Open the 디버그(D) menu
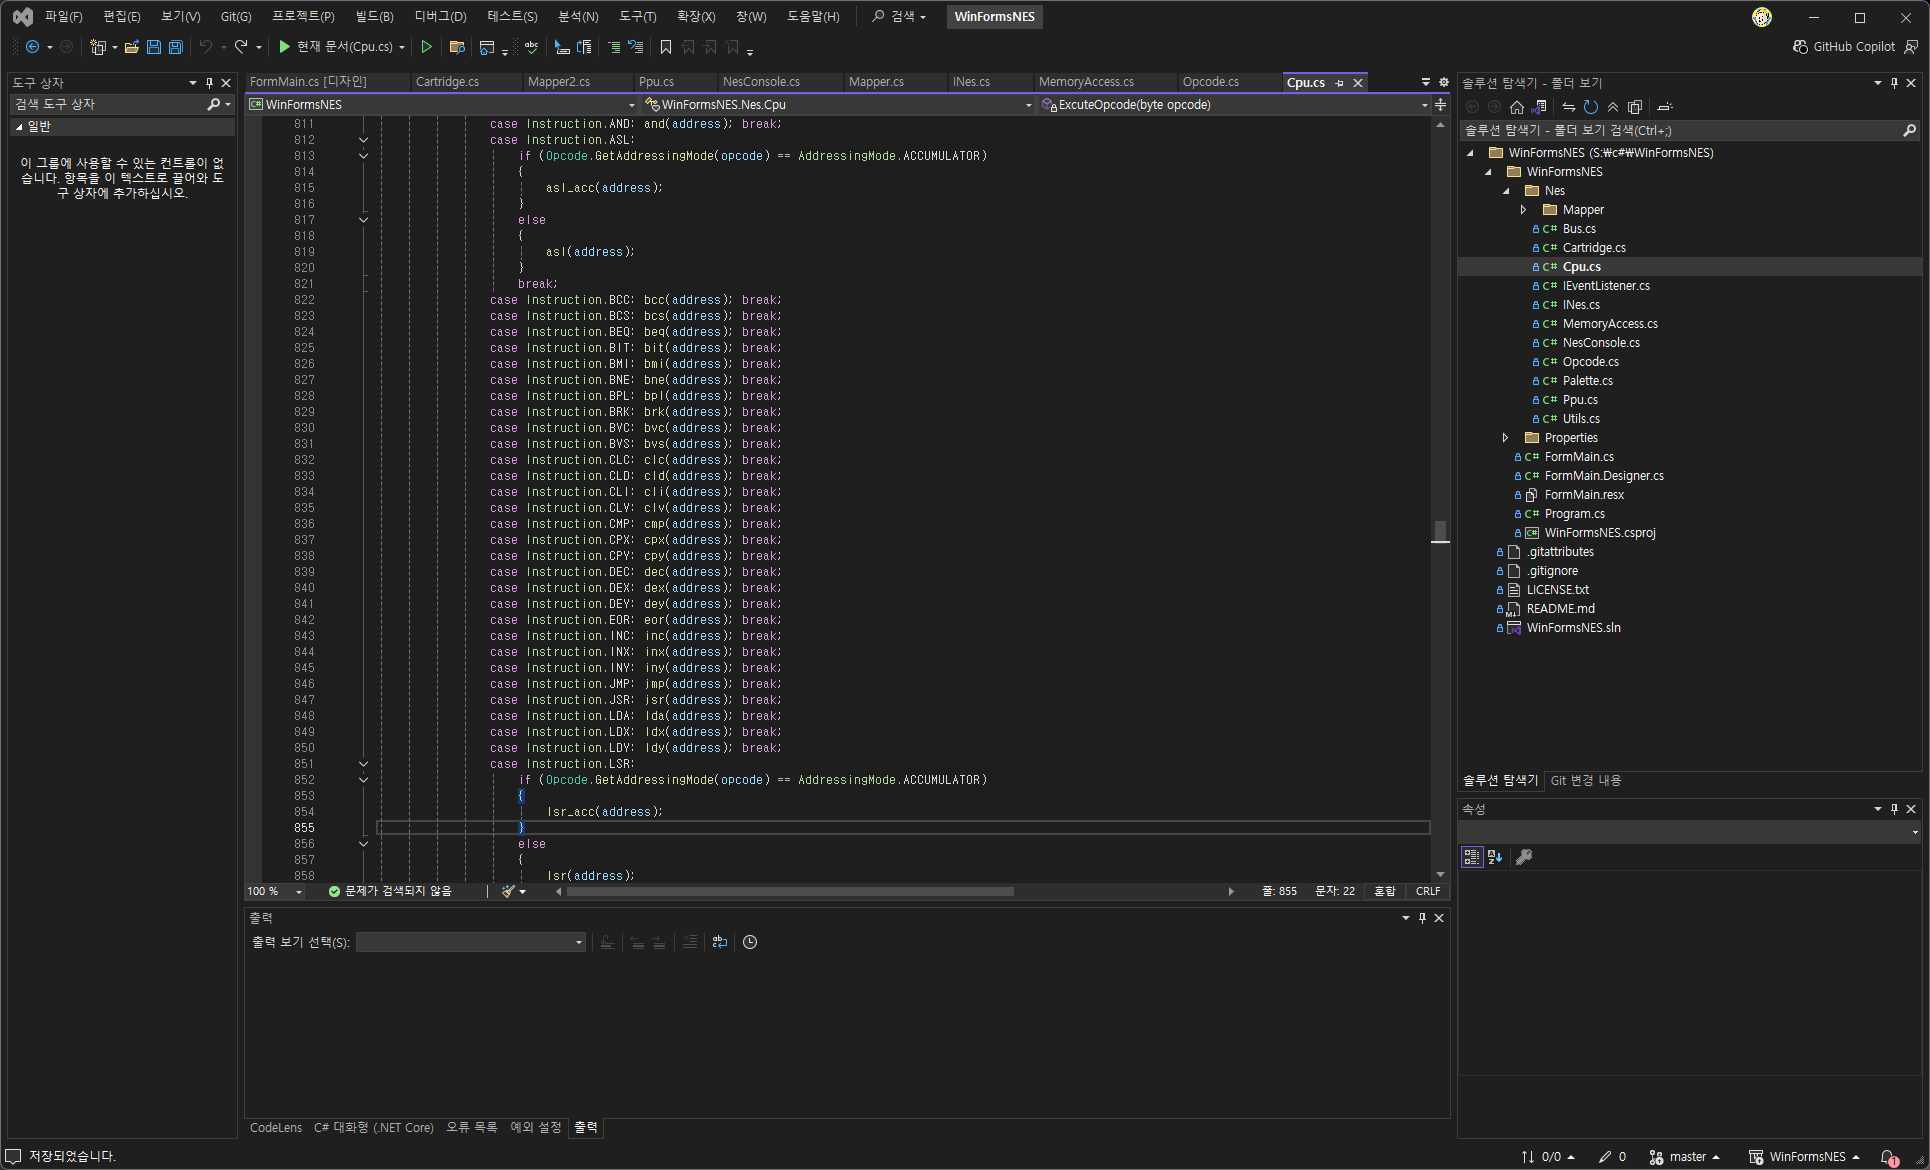 [440, 16]
